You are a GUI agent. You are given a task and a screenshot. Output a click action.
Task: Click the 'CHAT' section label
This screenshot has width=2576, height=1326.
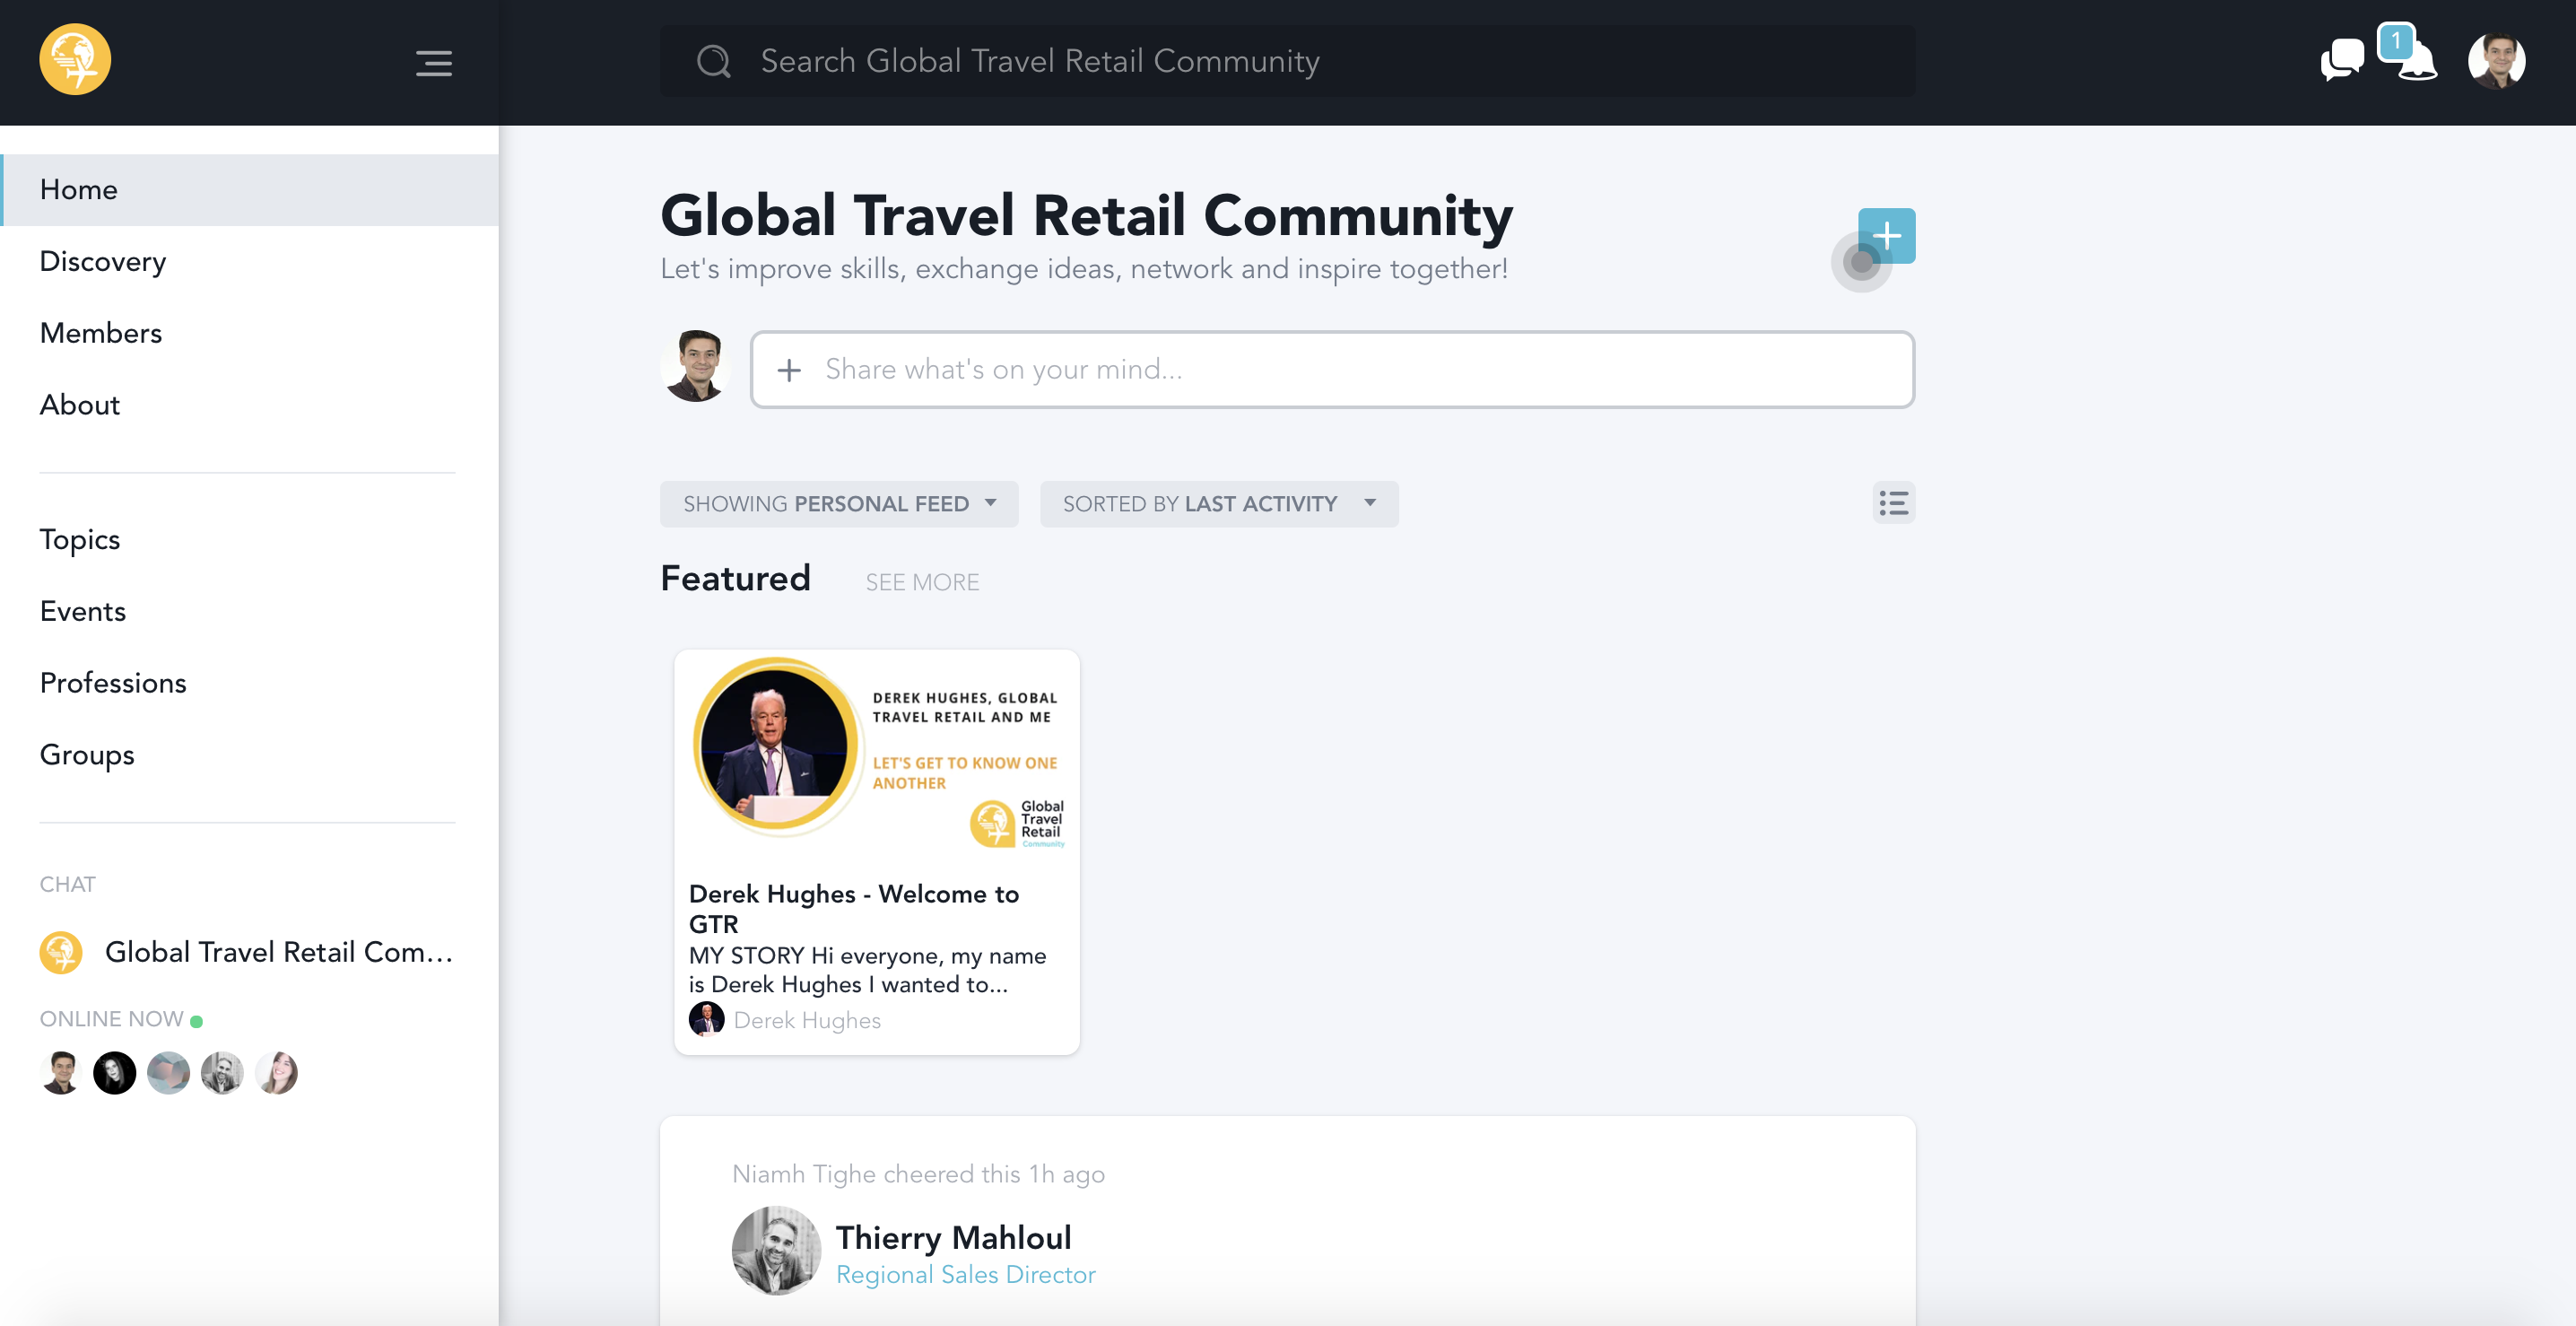[68, 884]
